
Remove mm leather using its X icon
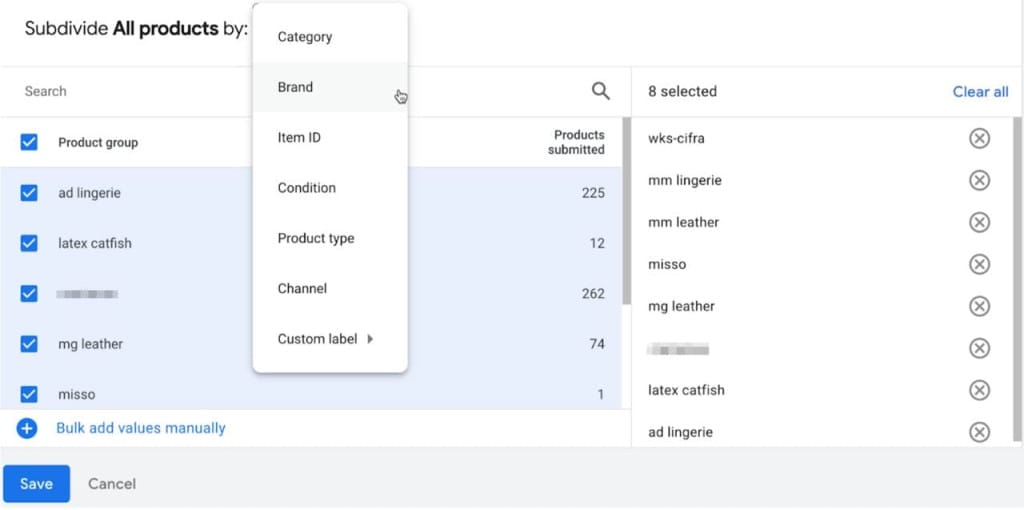coord(979,222)
